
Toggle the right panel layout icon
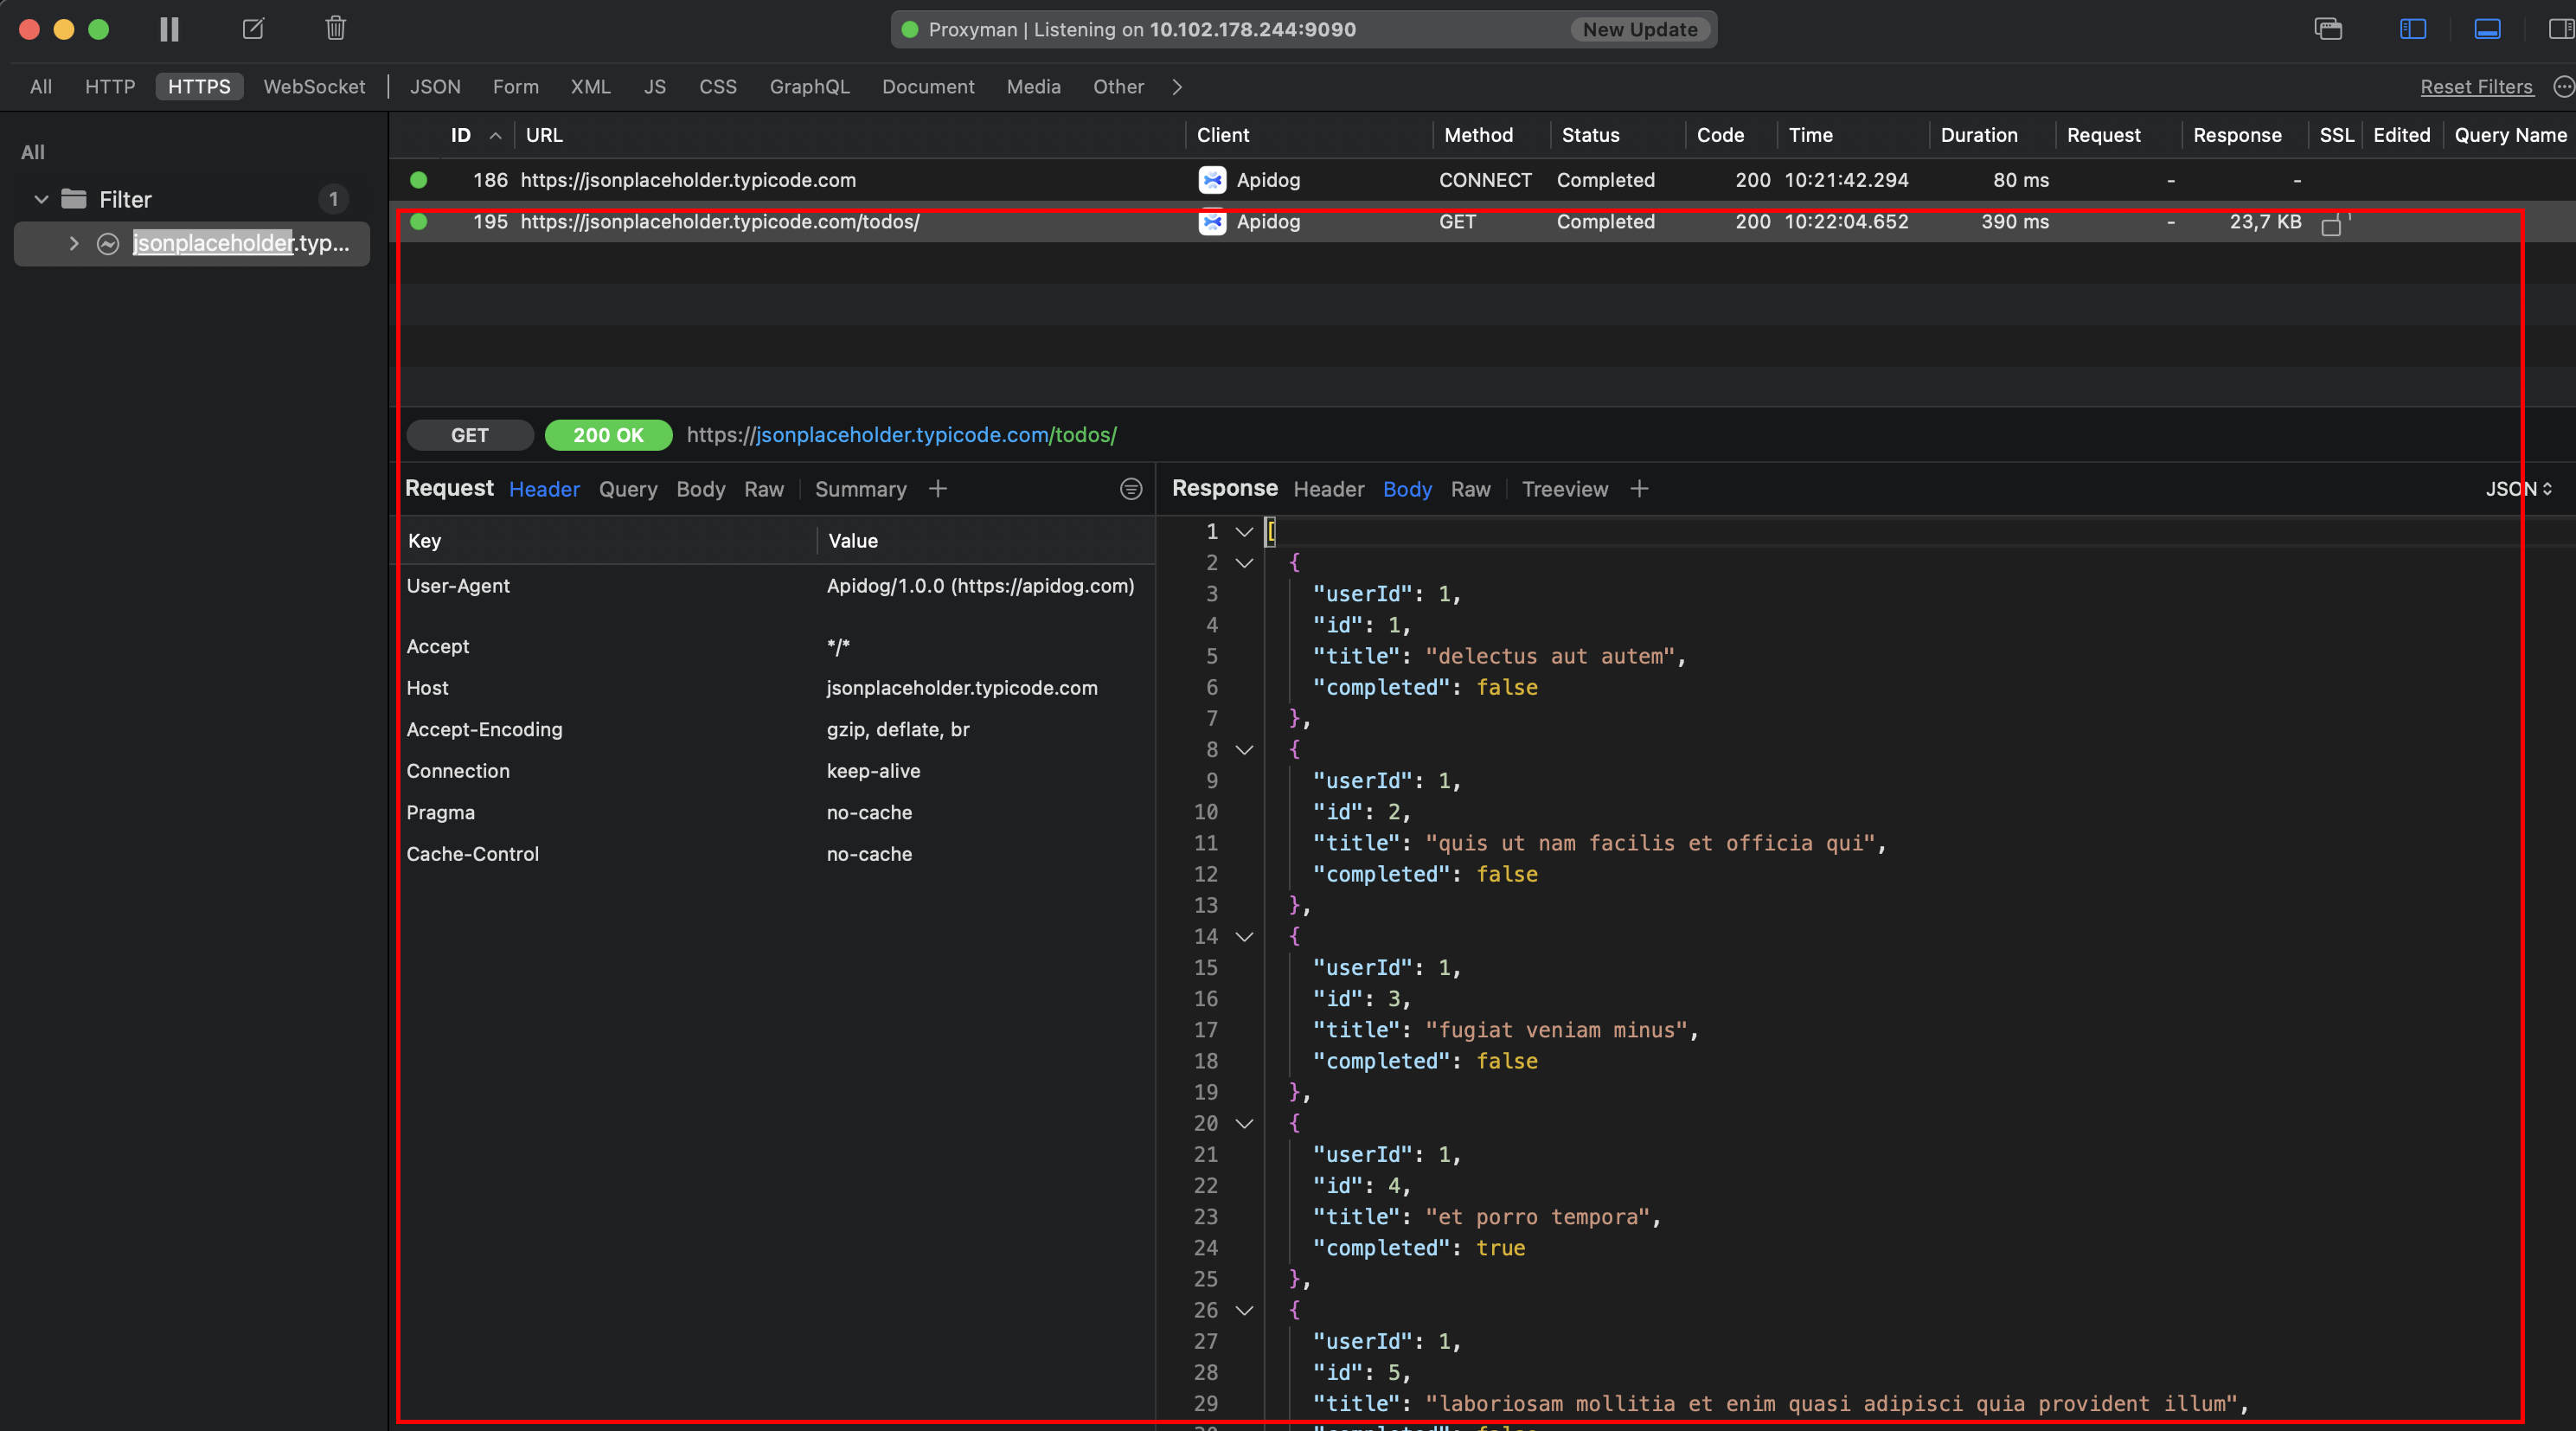(2561, 29)
